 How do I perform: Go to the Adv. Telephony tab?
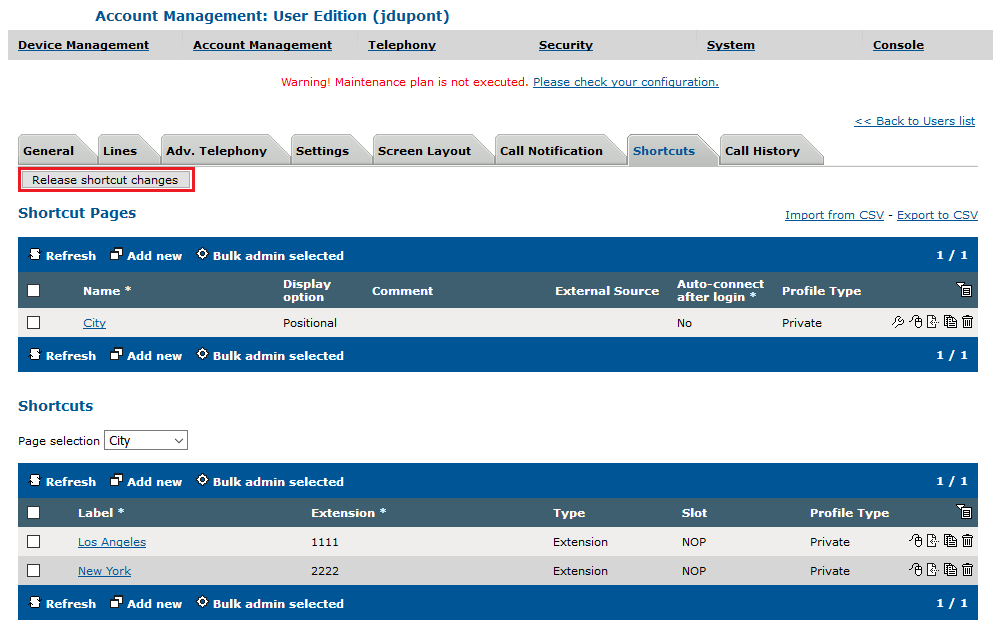pyautogui.click(x=217, y=151)
